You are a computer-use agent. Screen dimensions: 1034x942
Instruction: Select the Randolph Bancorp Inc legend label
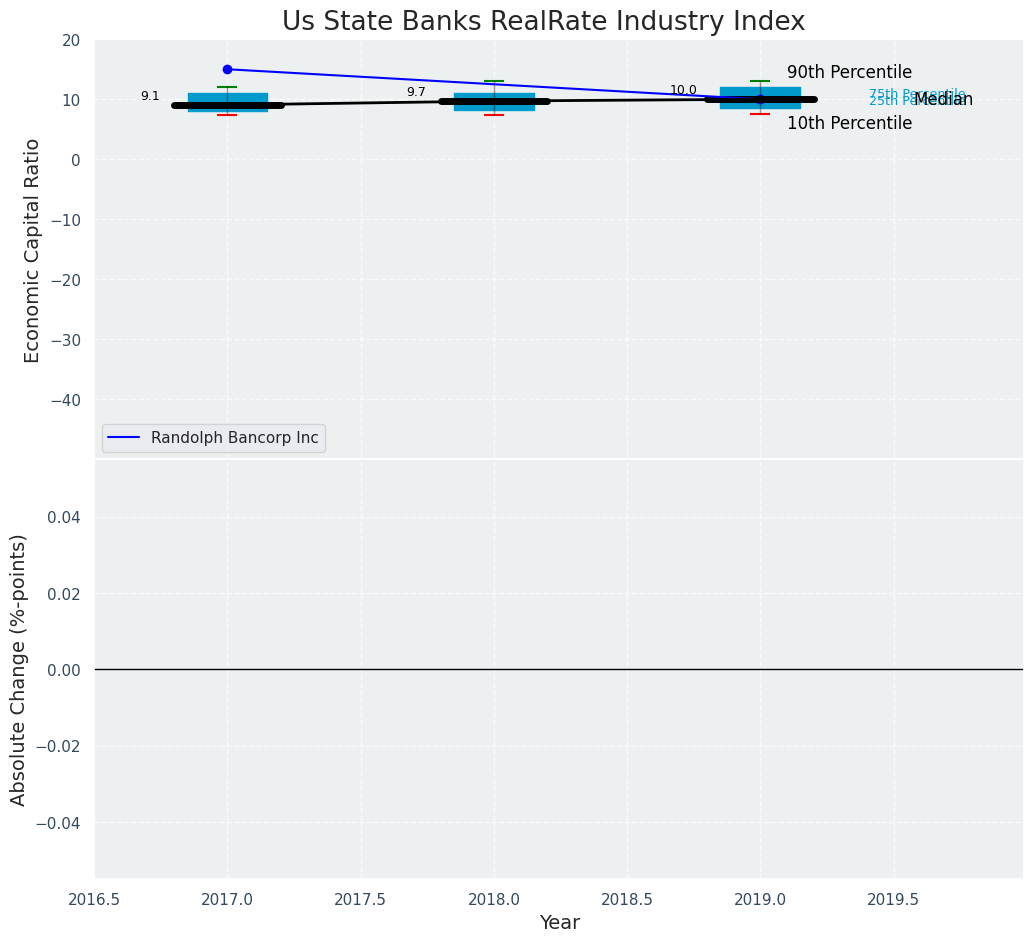click(x=234, y=438)
